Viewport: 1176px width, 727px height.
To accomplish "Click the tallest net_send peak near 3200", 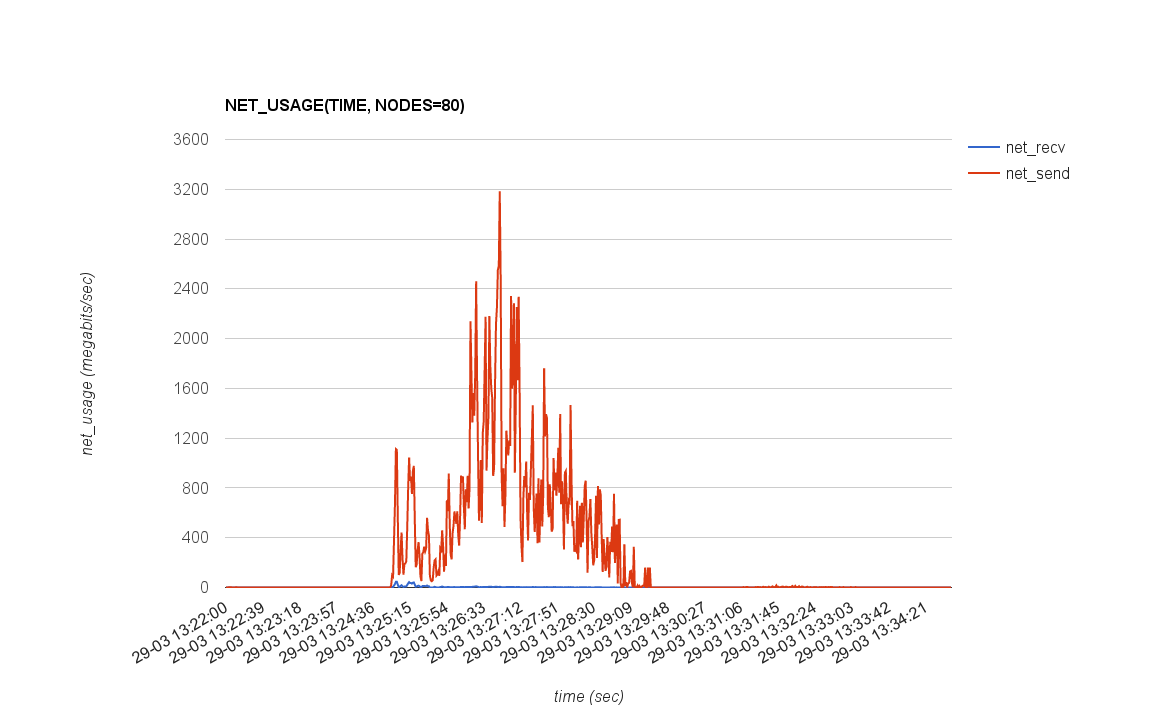I will pyautogui.click(x=499, y=193).
